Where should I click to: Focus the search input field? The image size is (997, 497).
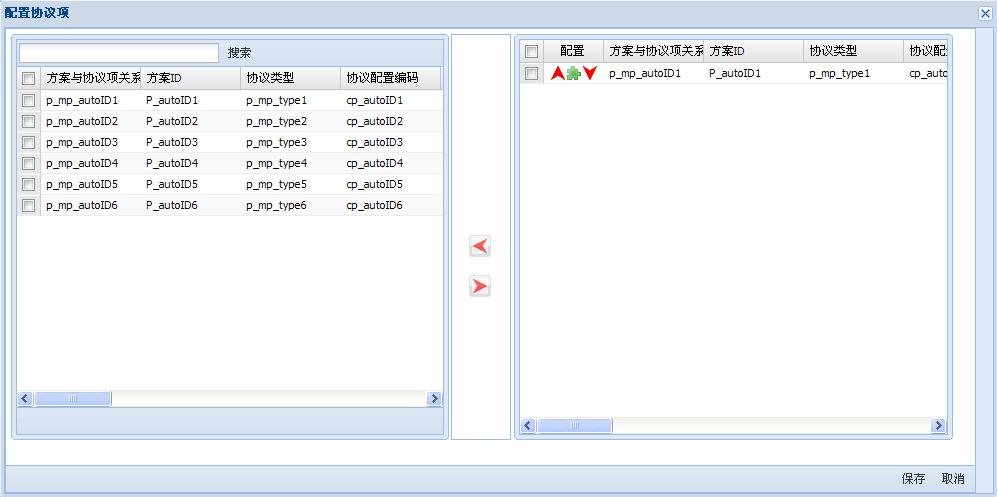click(119, 53)
